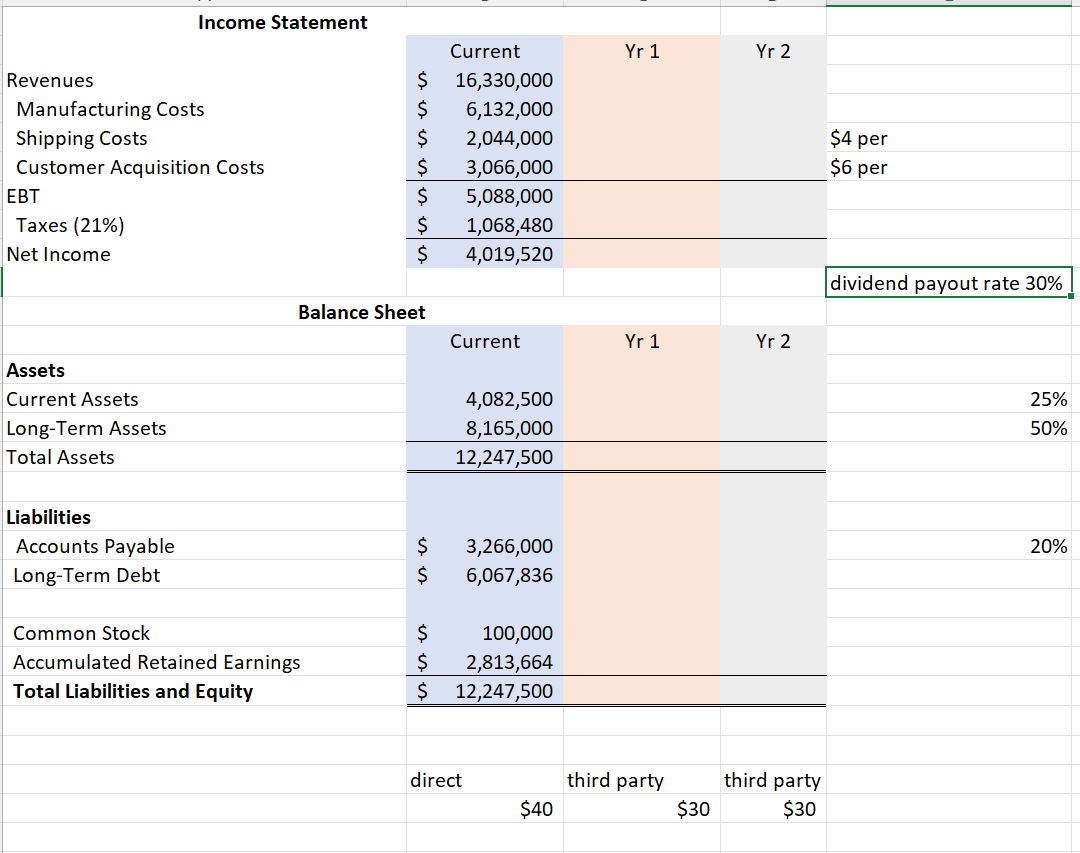Click the Accounts Payable label
Screen dimensions: 1080x853
pos(95,546)
